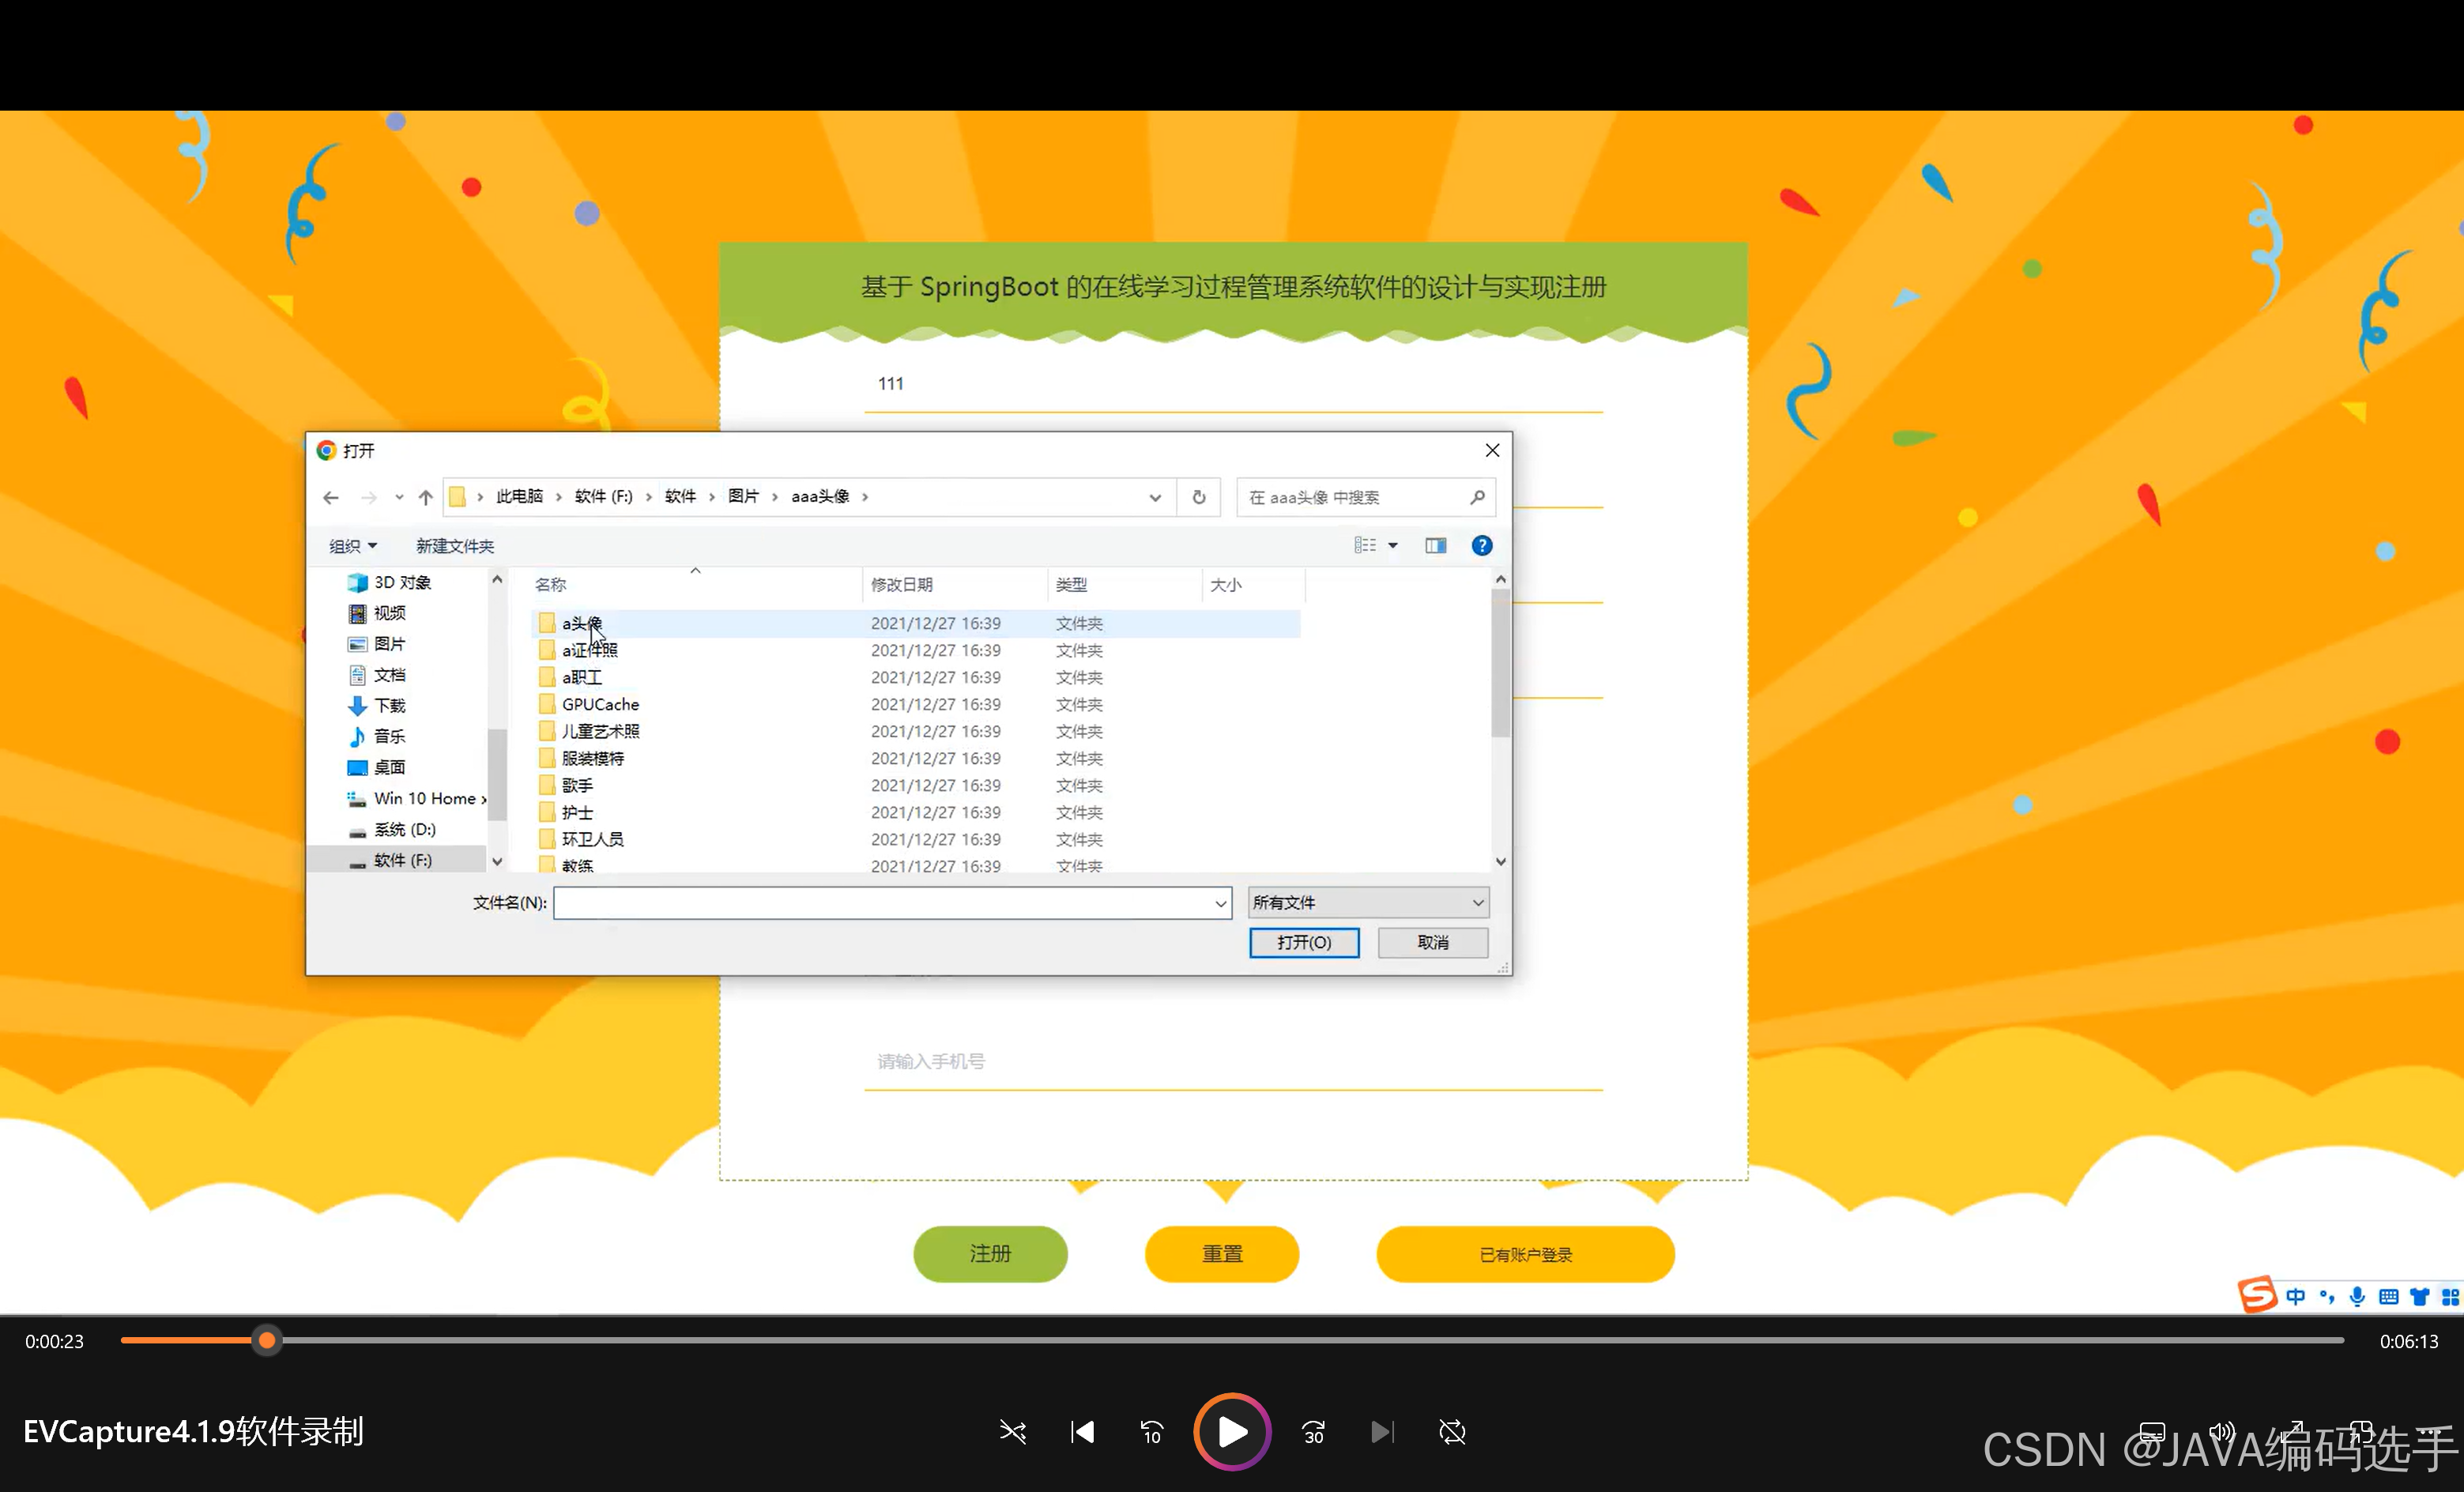Go up one folder level with the Up arrow
Image resolution: width=2464 pixels, height=1492 pixels.
426,497
